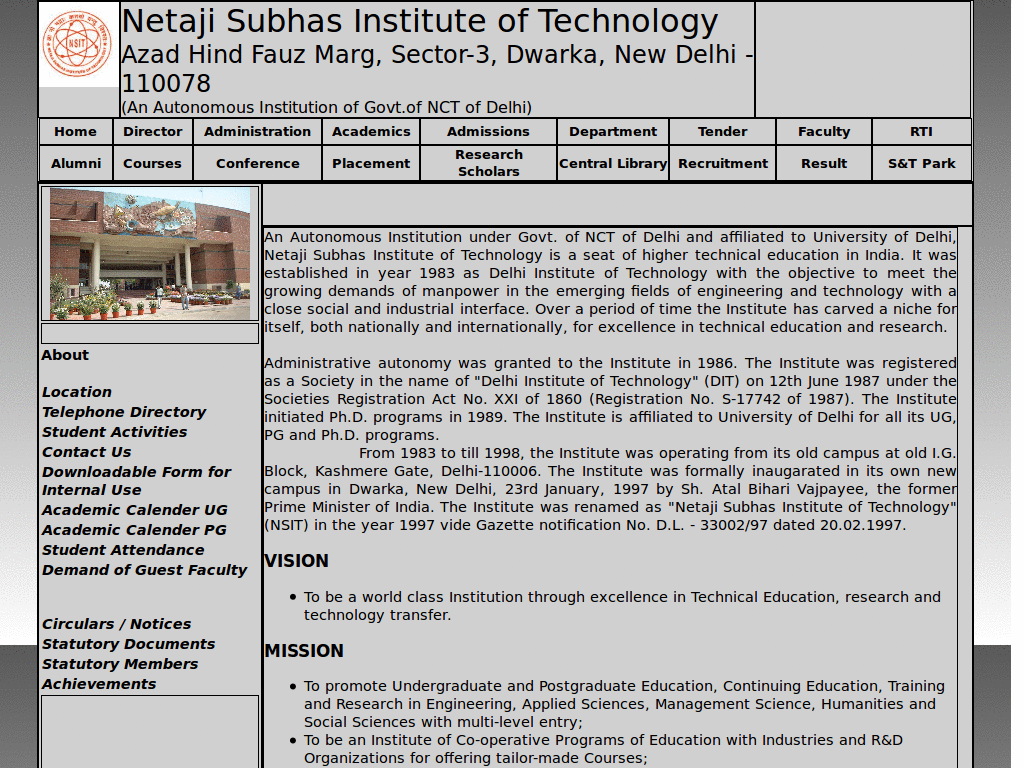The height and width of the screenshot is (768, 1024).
Task: View the Achievements page
Action: point(99,684)
